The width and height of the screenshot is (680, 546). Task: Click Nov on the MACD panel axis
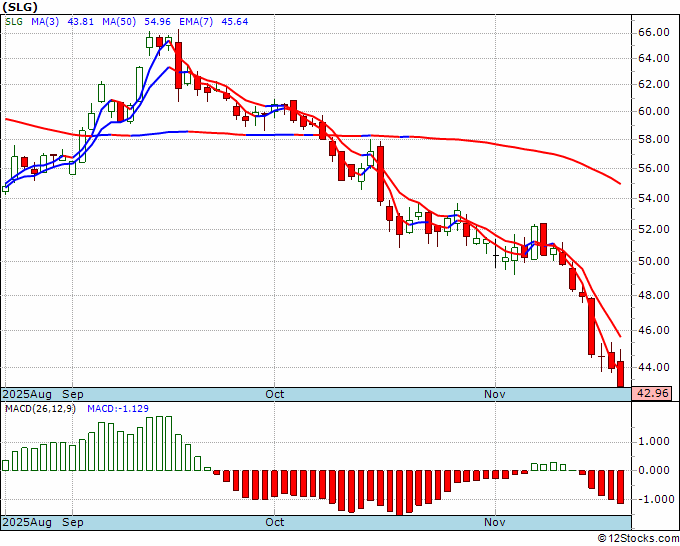[x=495, y=522]
